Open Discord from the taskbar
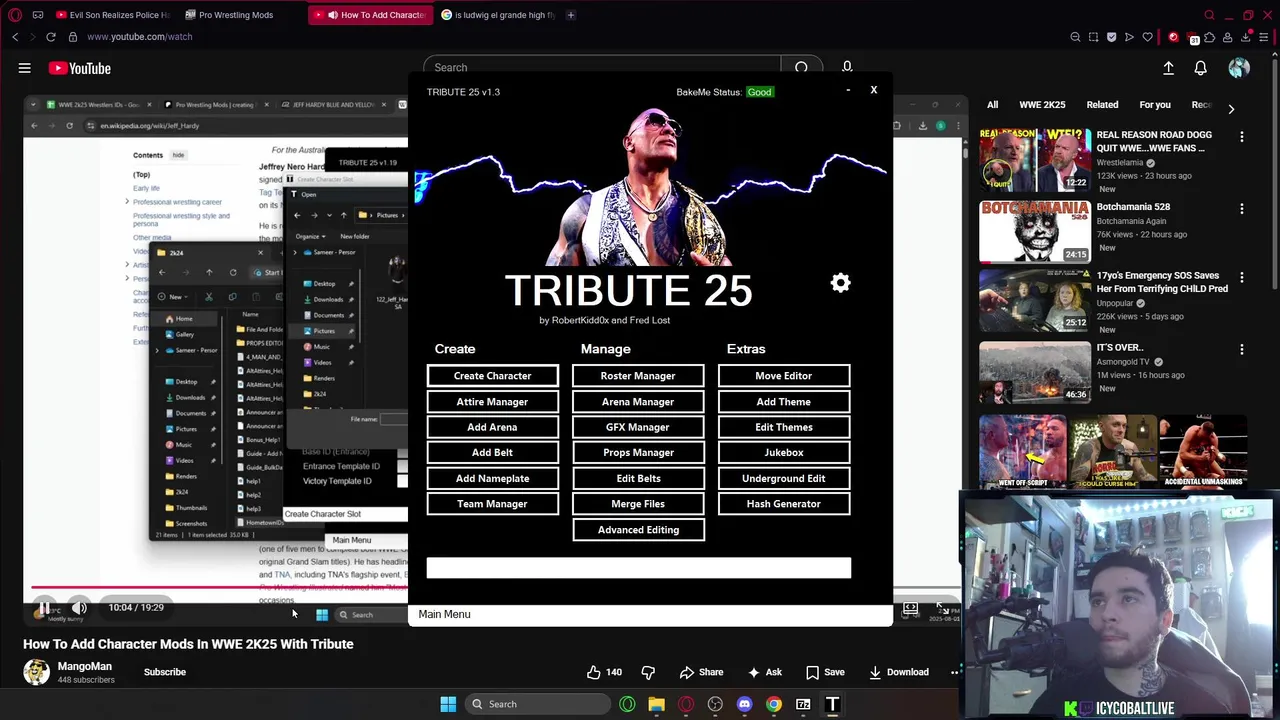This screenshot has width=1280, height=720. point(744,704)
